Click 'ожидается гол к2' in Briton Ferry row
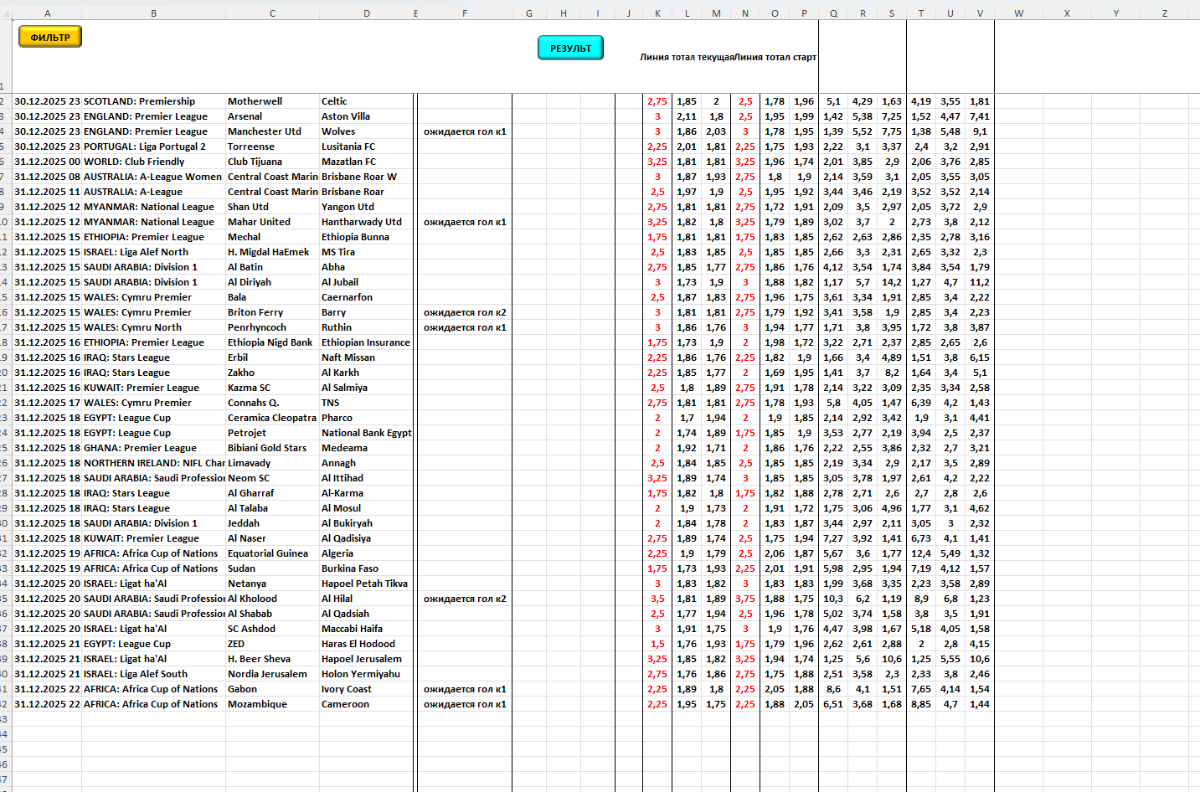This screenshot has width=1200, height=792. (x=464, y=313)
